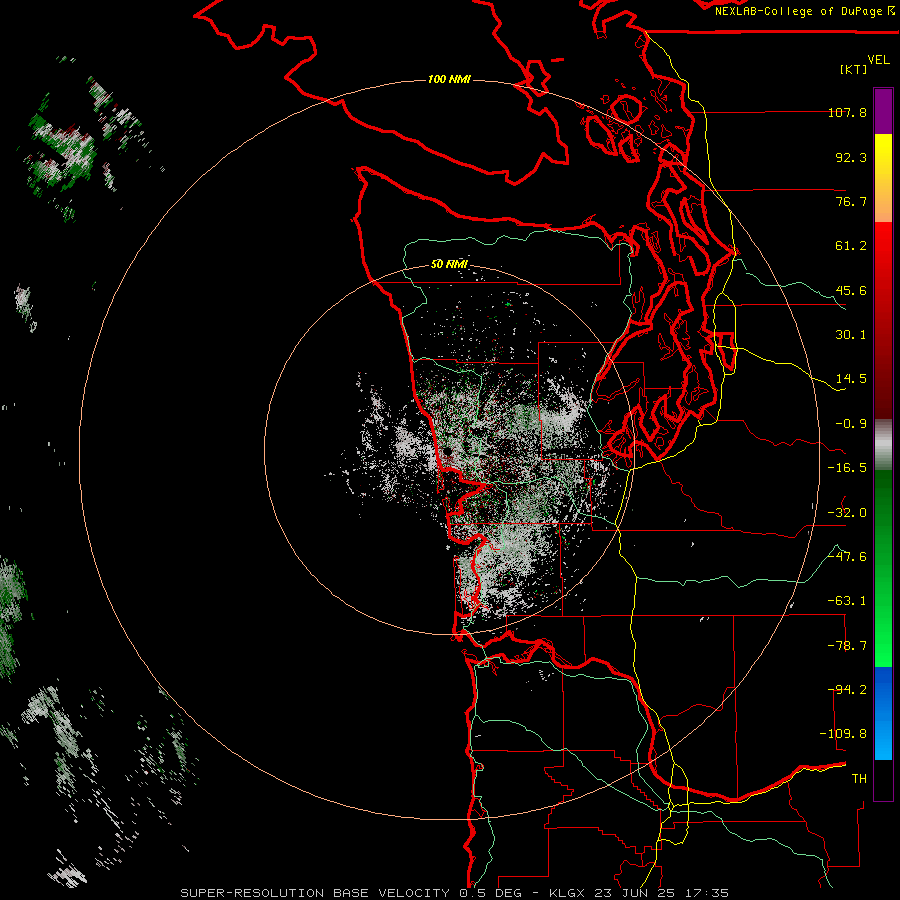
Task: Pick the gray color bar segment
Action: [x=883, y=445]
